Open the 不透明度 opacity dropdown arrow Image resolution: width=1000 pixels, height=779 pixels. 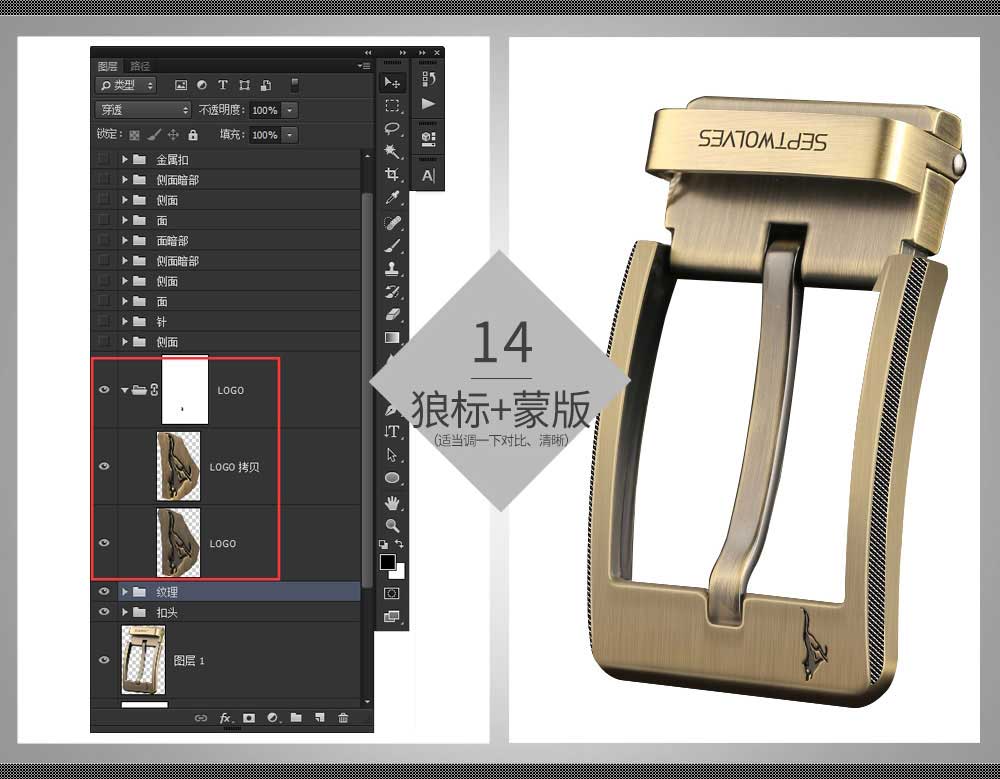pos(290,110)
